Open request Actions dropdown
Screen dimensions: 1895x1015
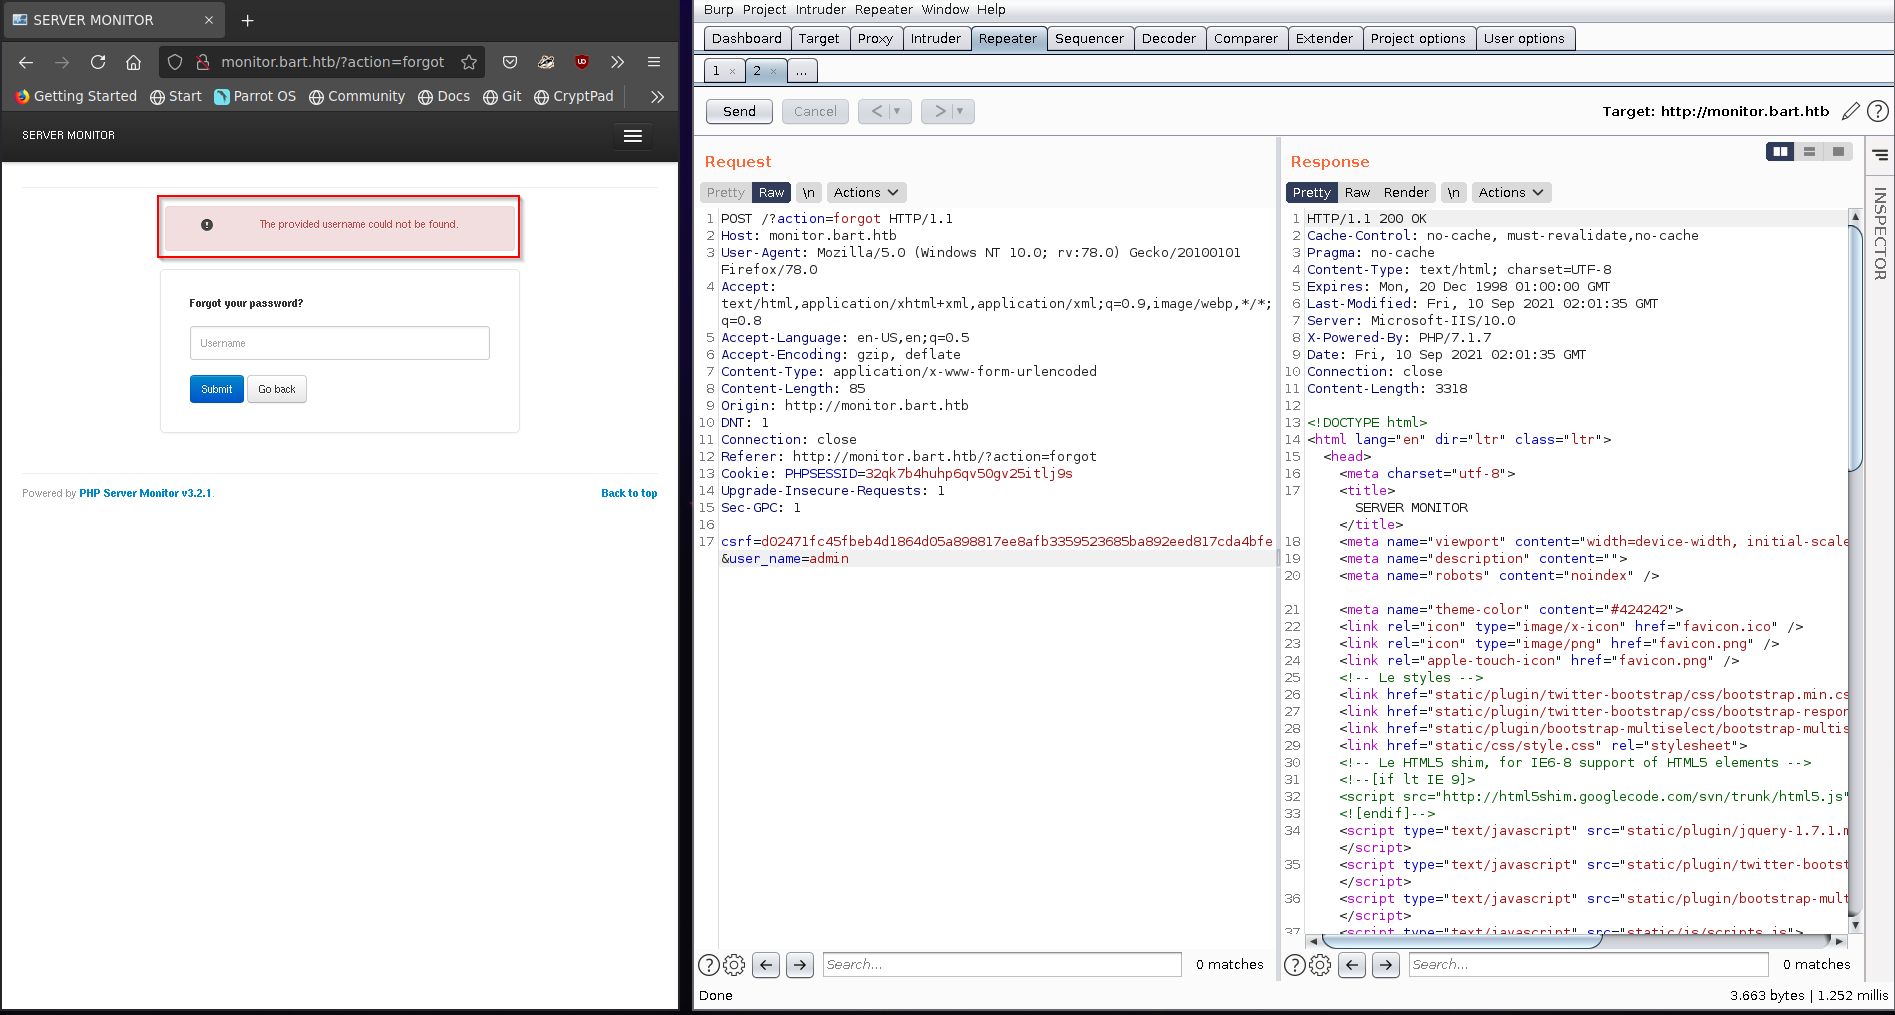[866, 192]
